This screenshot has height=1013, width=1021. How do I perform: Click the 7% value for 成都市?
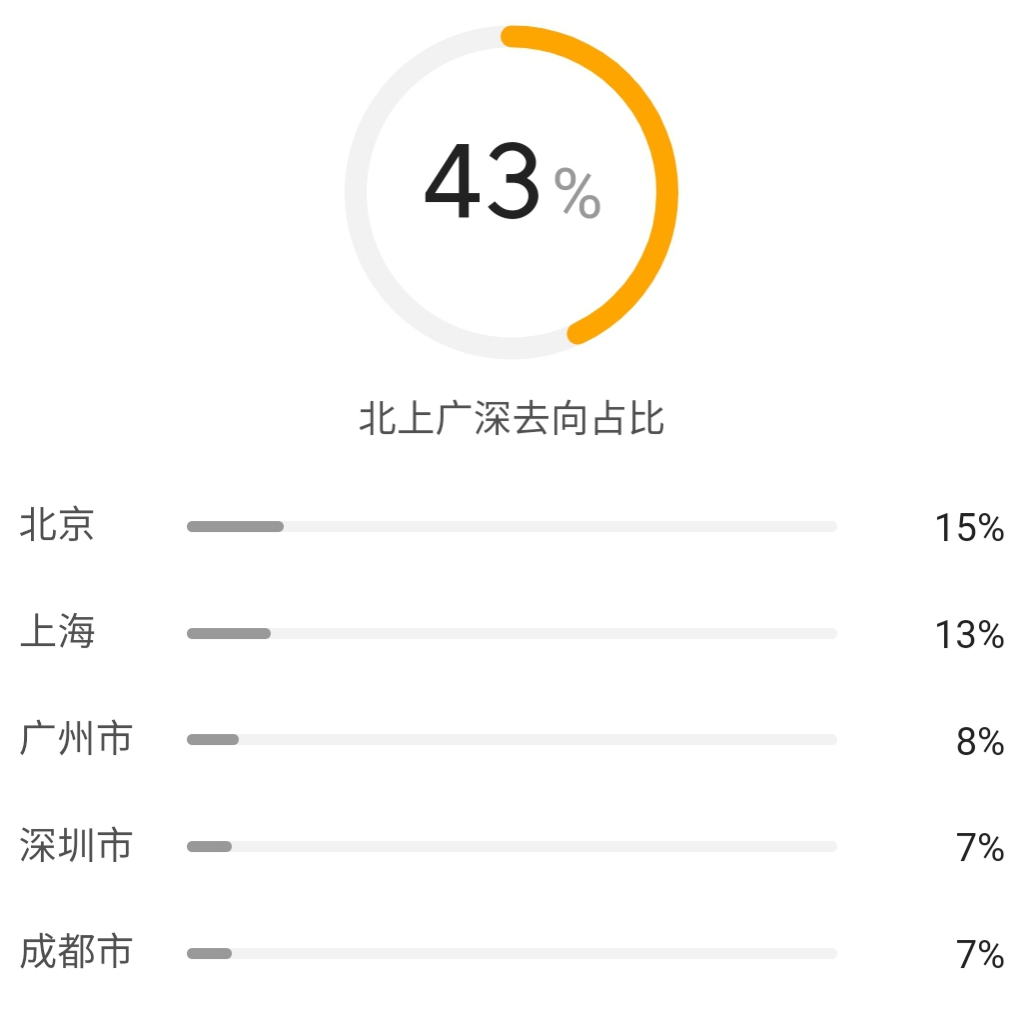(x=980, y=955)
